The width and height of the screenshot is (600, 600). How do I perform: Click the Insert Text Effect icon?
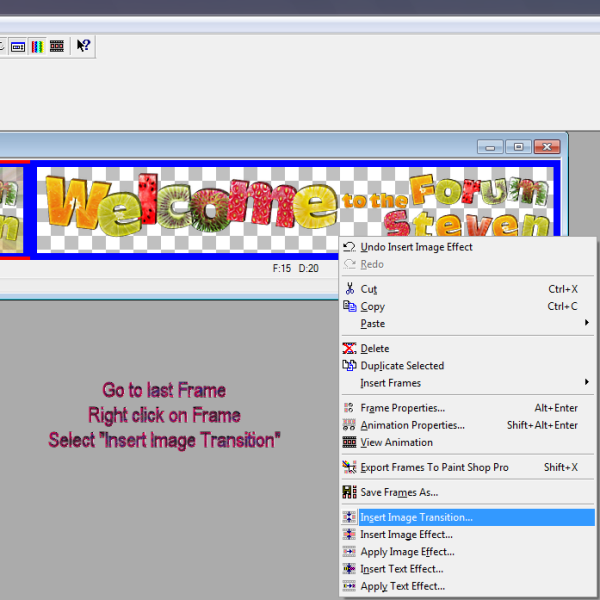349,569
